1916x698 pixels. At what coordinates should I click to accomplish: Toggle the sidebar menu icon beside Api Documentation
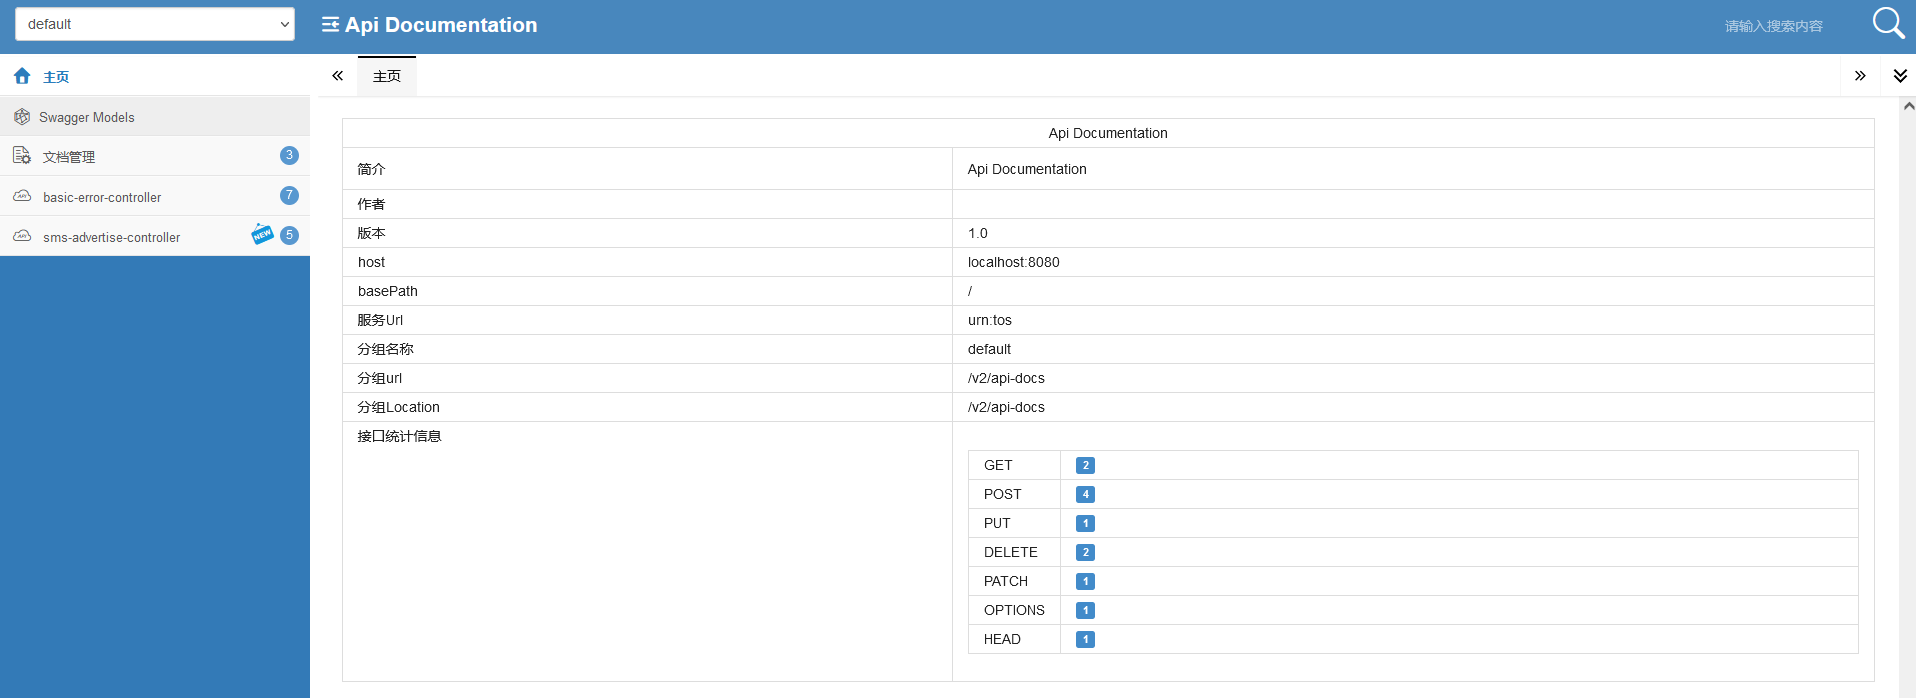point(330,25)
